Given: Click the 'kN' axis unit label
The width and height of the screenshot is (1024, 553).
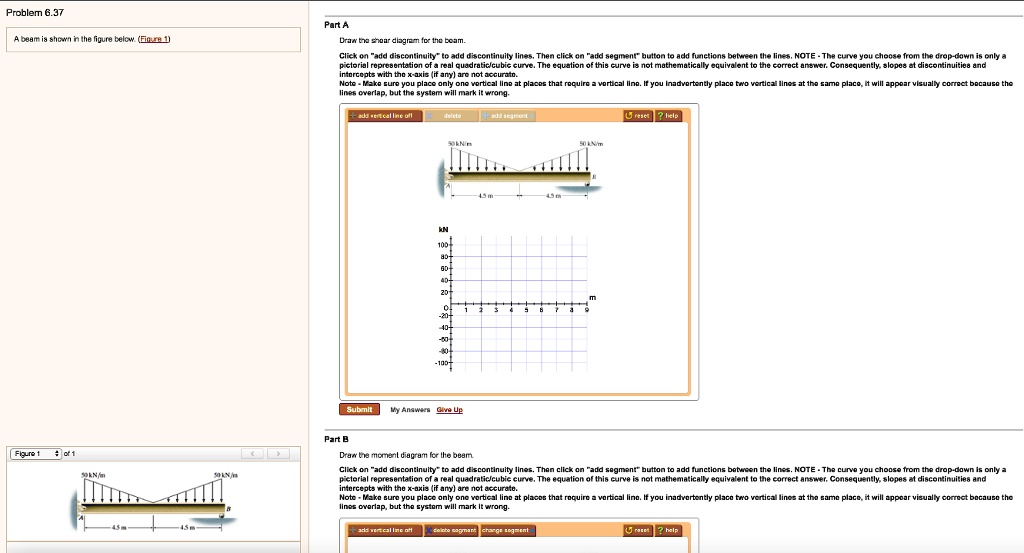Looking at the screenshot, I should pos(443,229).
